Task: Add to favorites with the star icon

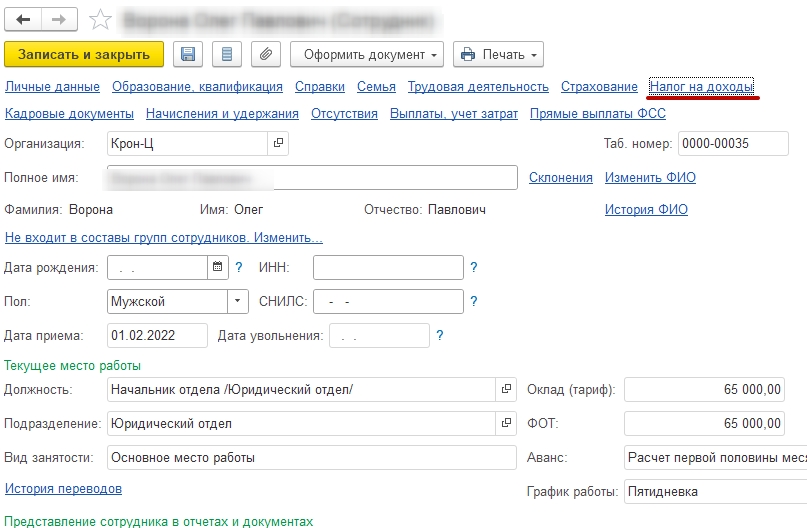Action: [100, 19]
